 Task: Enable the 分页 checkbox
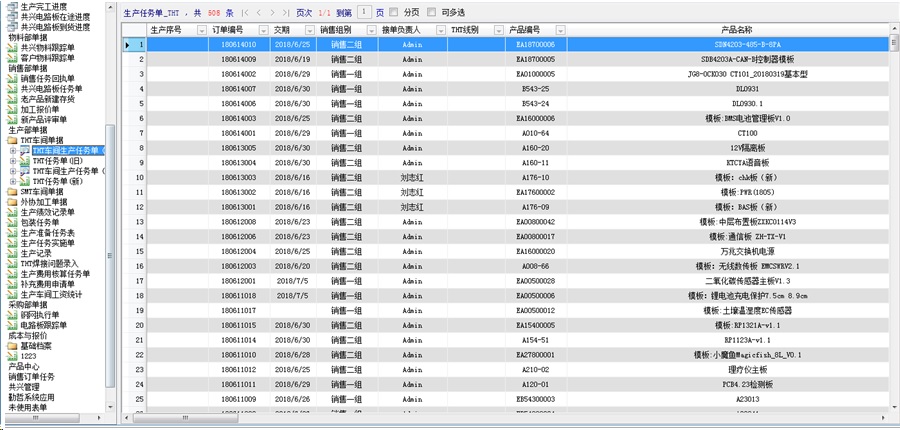[393, 14]
